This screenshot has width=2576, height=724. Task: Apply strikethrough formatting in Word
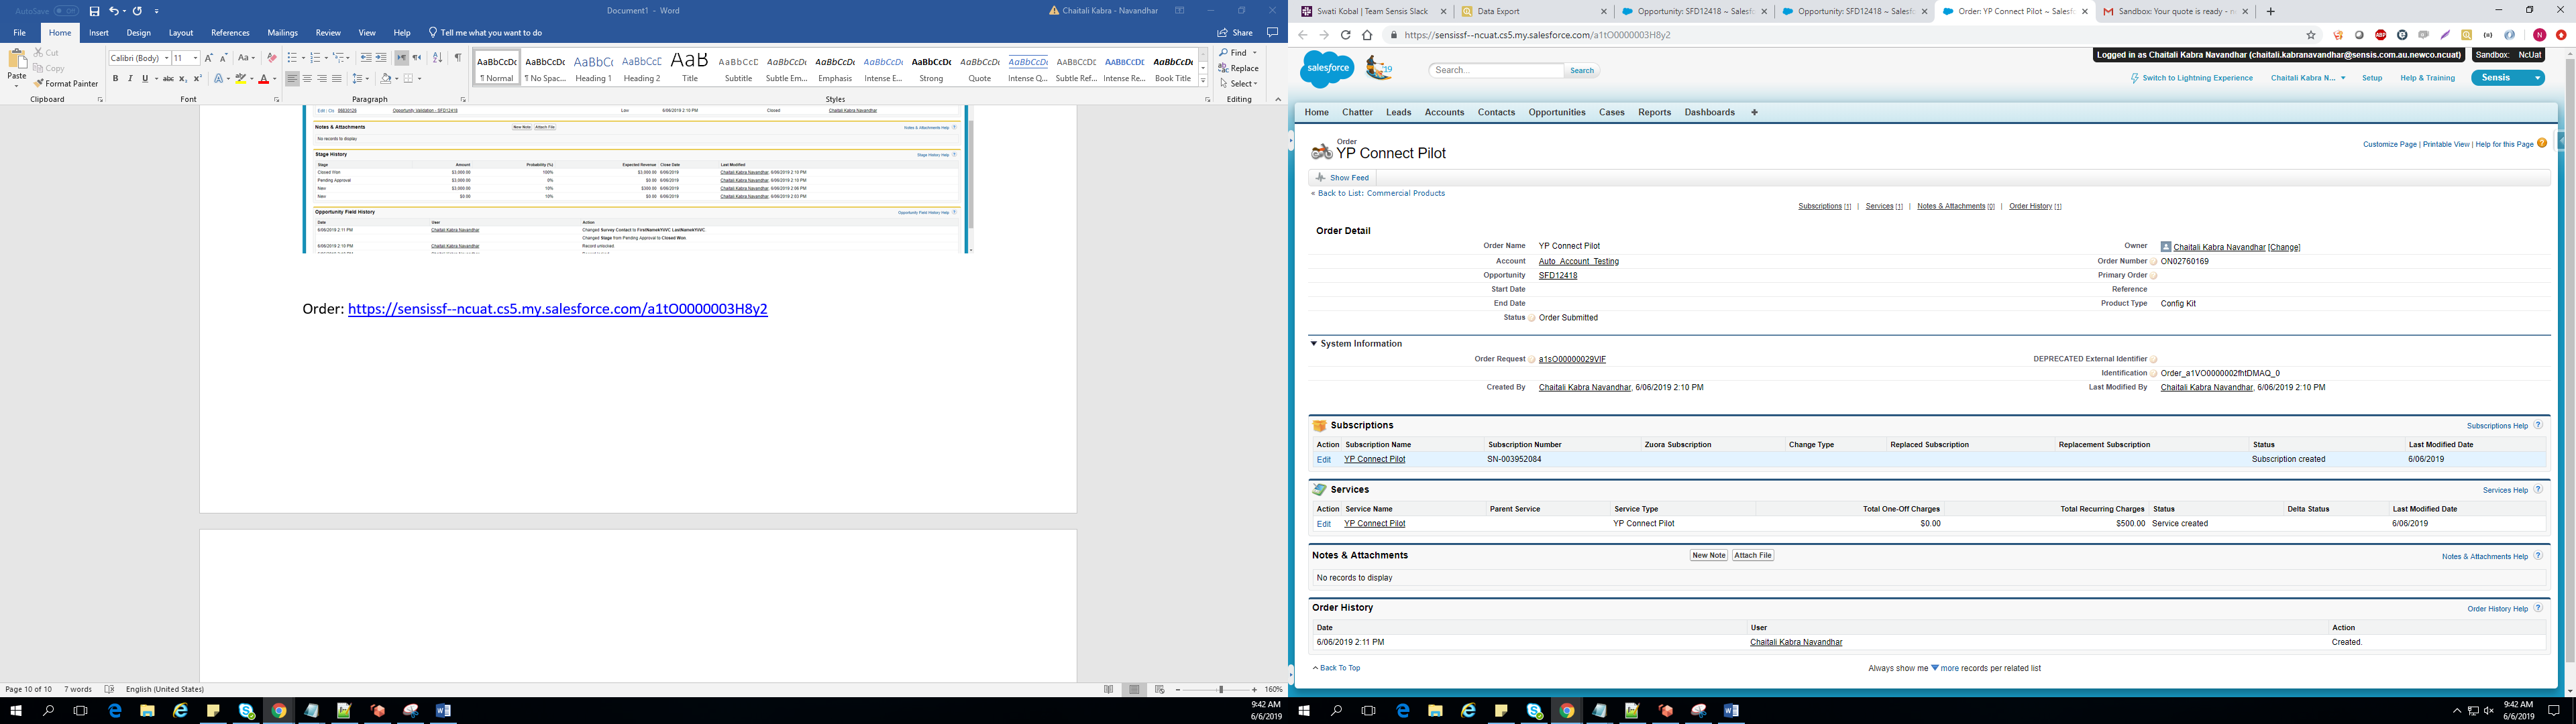point(168,79)
